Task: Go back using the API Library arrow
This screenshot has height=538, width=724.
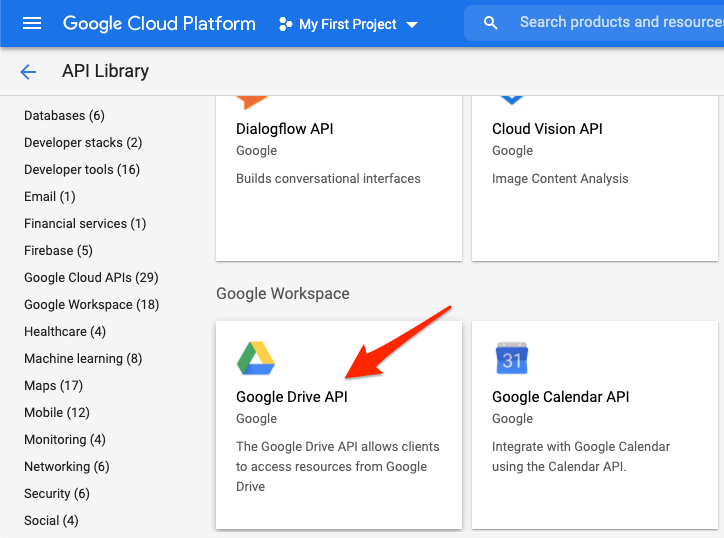Action: pos(28,72)
